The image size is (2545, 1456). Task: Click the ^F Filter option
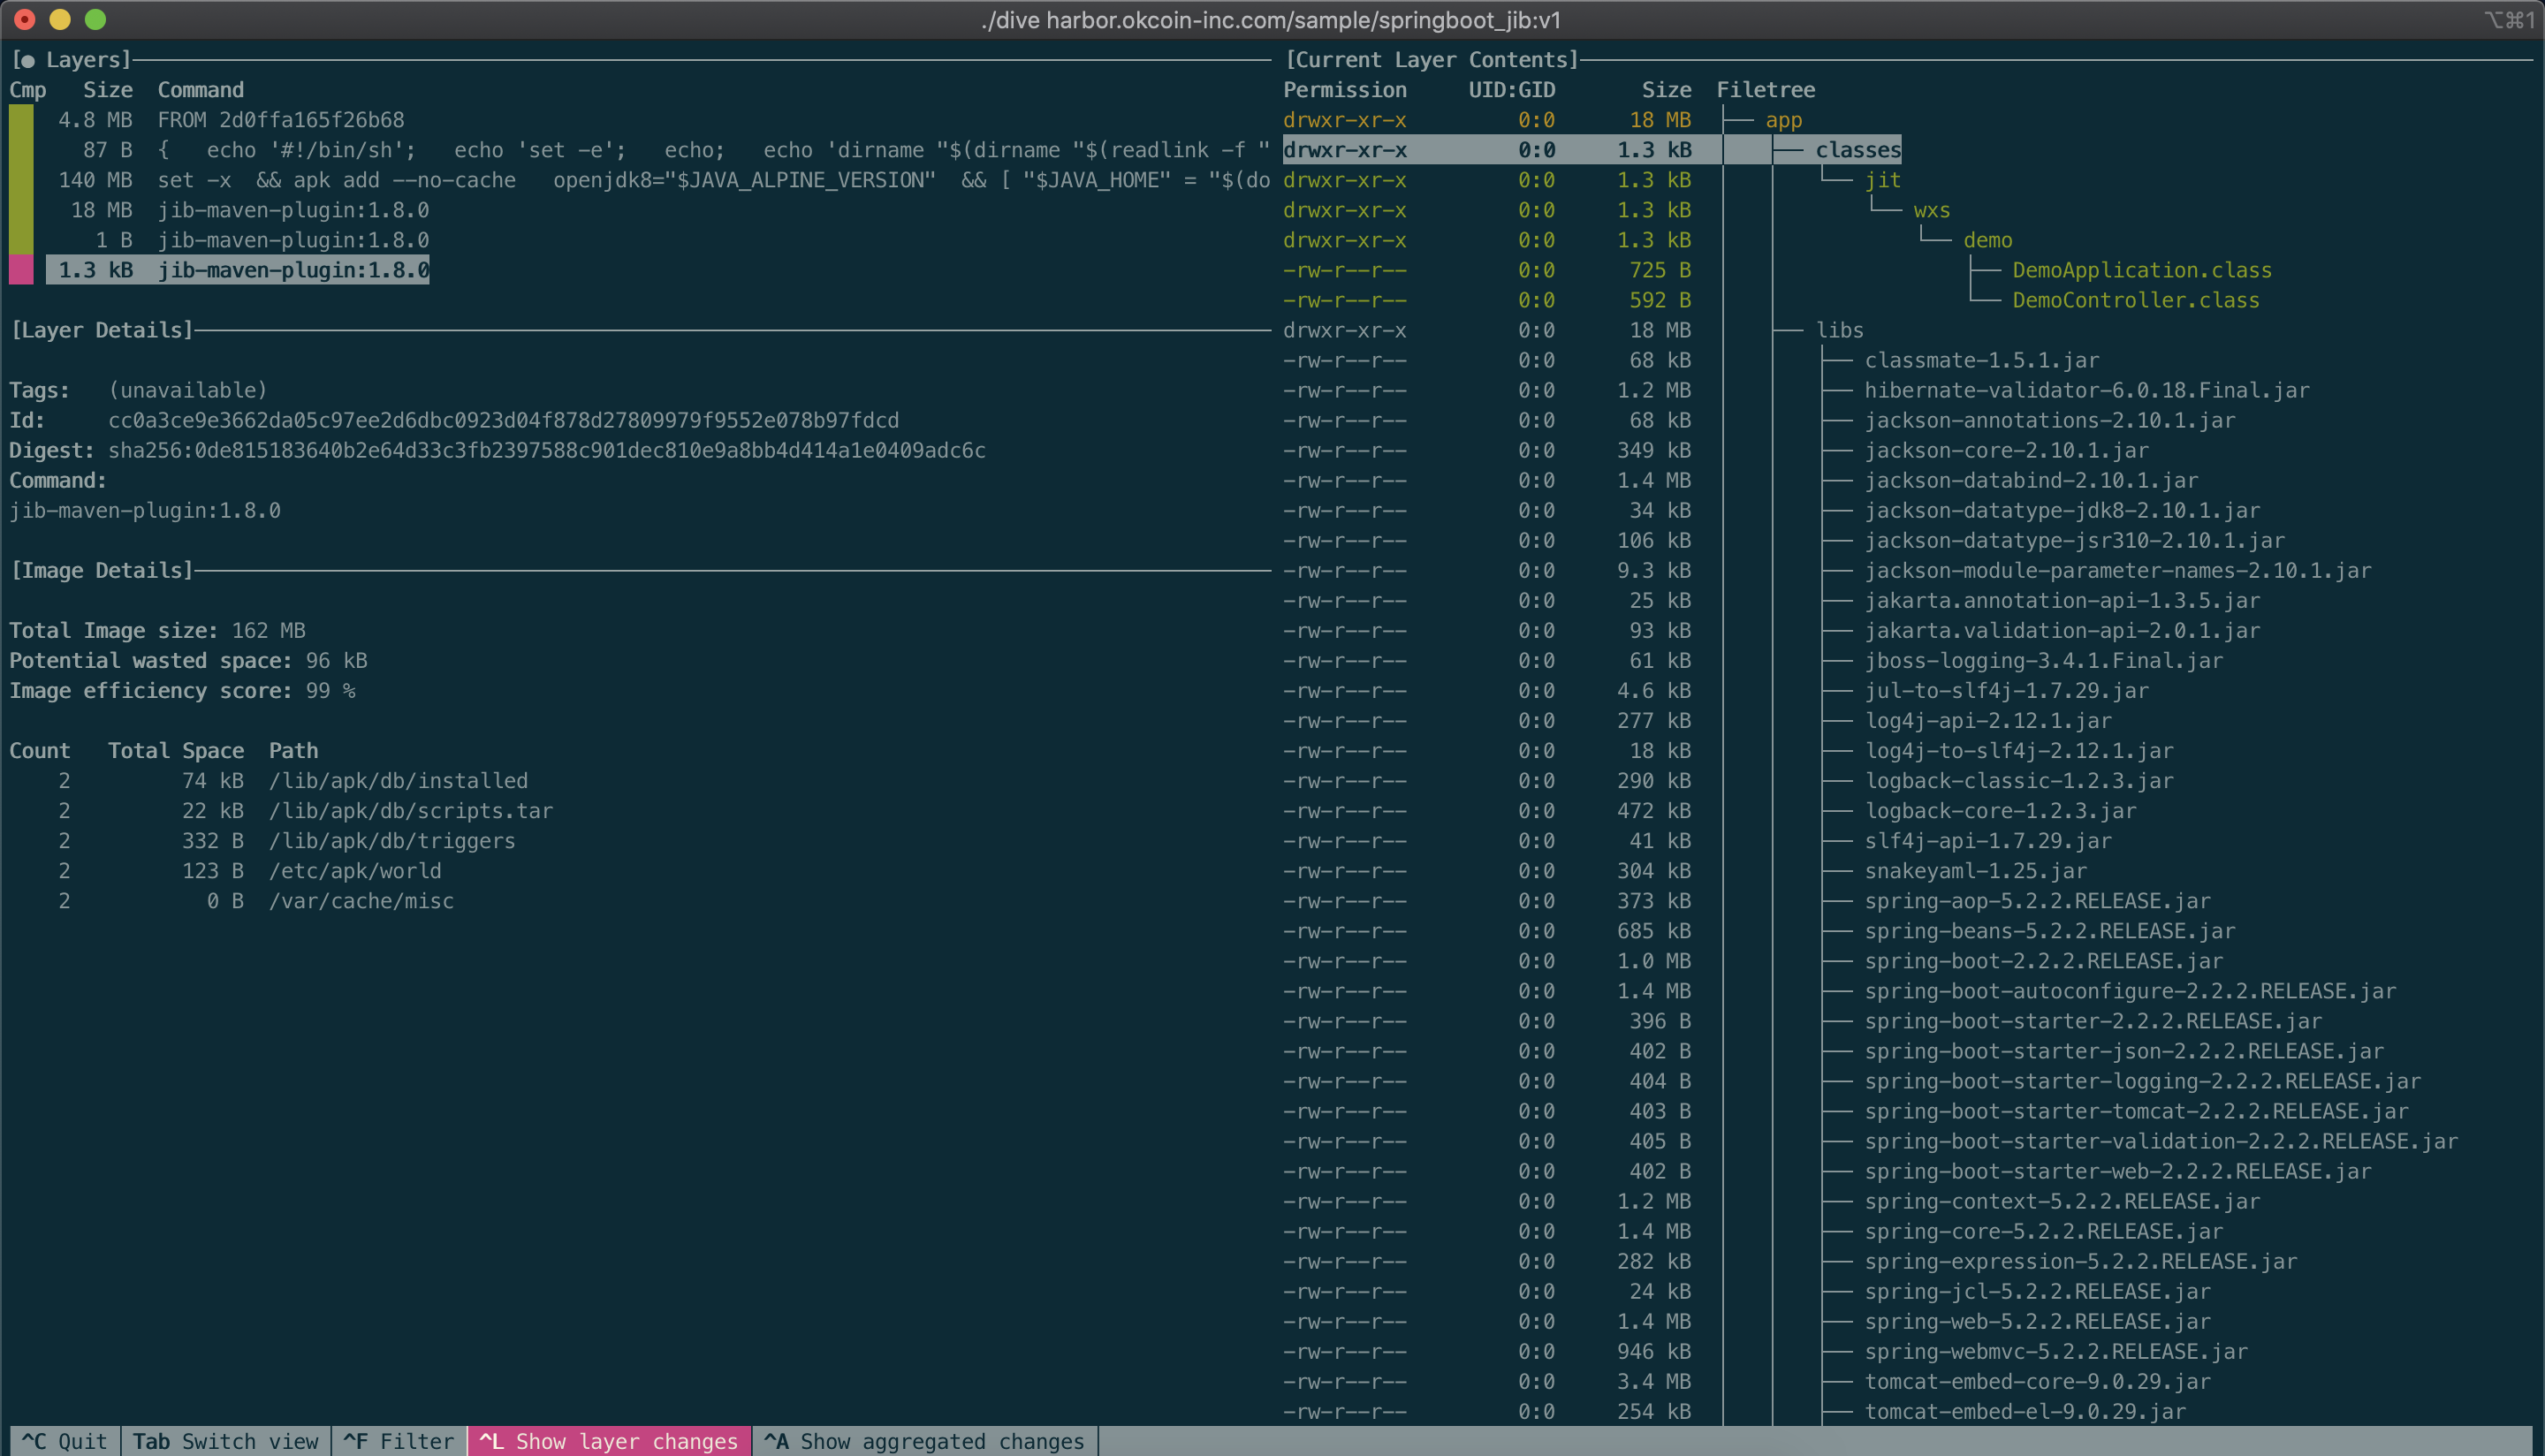point(398,1441)
